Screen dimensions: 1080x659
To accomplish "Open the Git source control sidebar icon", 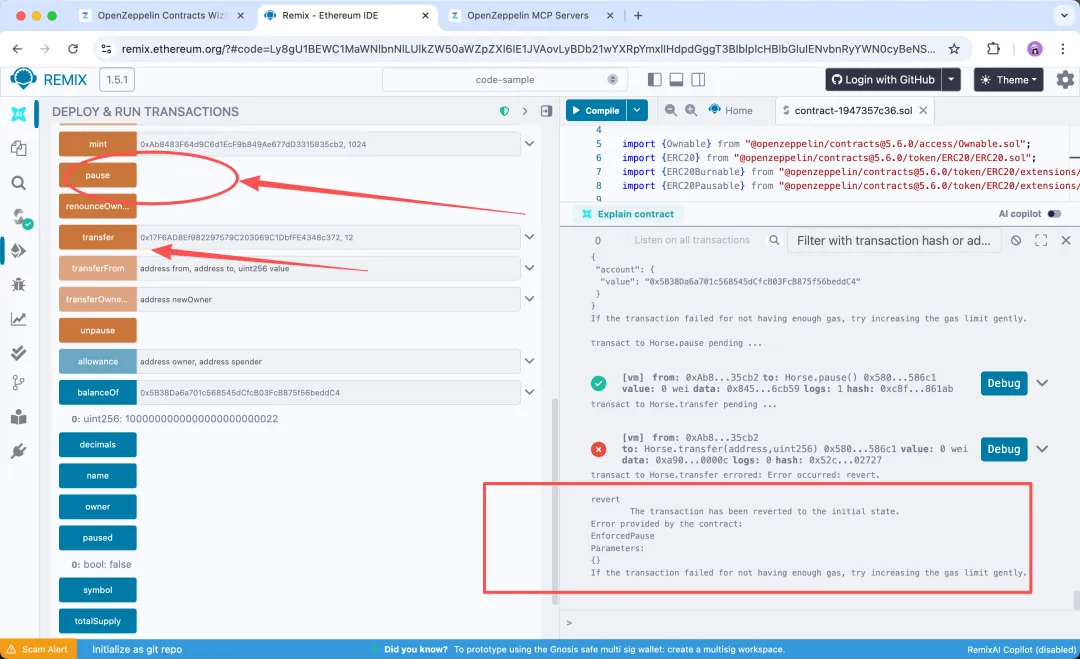I will tap(19, 383).
